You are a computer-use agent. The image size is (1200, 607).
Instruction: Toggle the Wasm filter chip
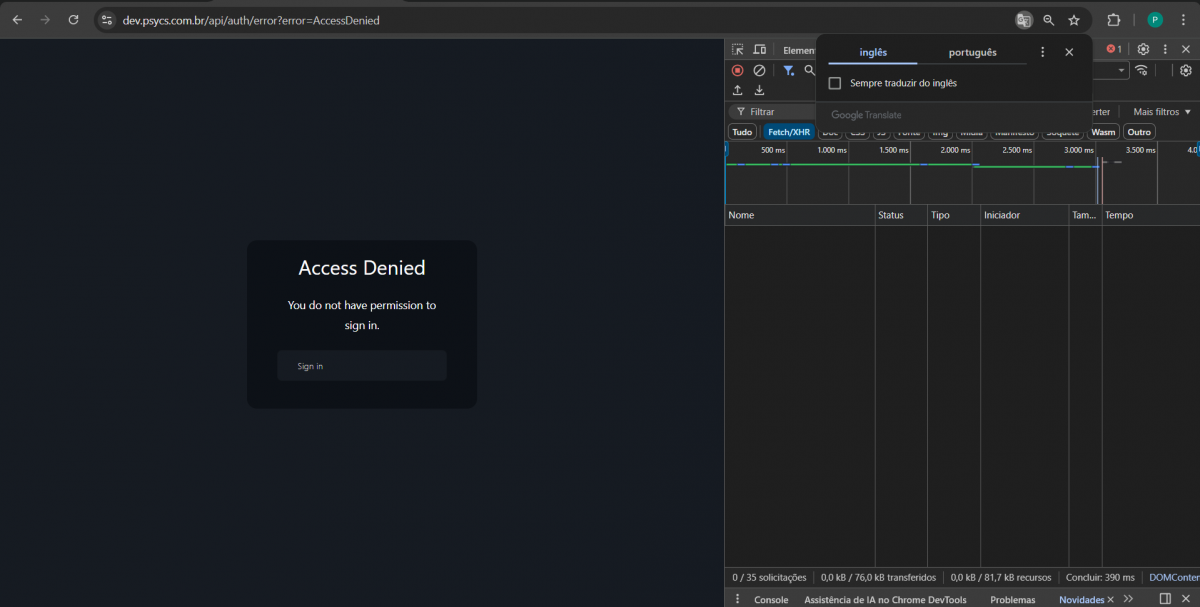tap(1103, 132)
